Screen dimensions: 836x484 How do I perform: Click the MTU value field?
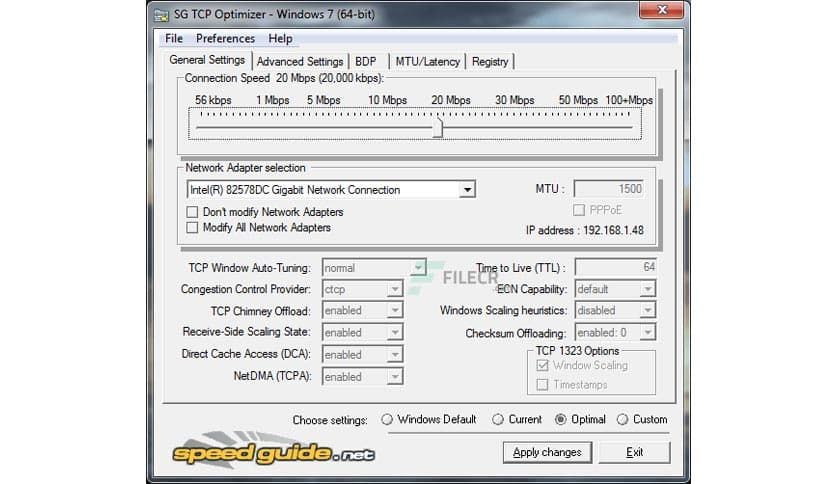click(x=609, y=189)
